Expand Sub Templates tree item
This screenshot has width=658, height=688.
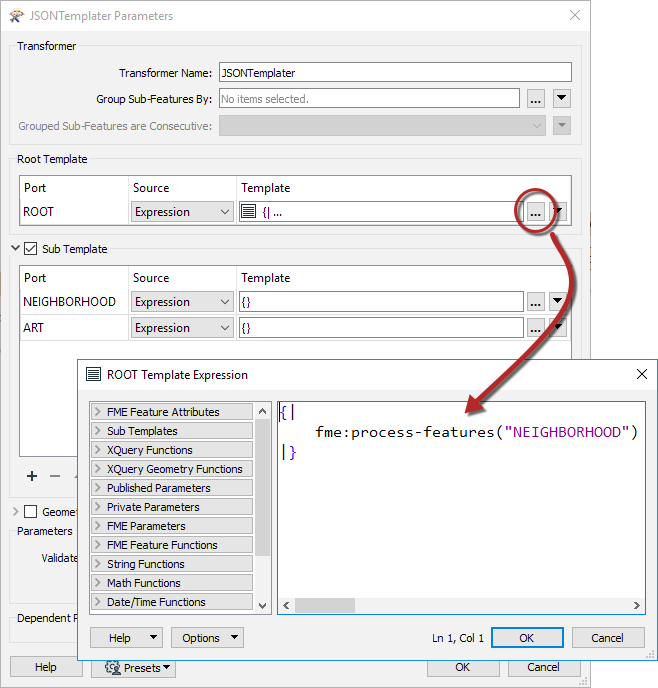[x=172, y=431]
